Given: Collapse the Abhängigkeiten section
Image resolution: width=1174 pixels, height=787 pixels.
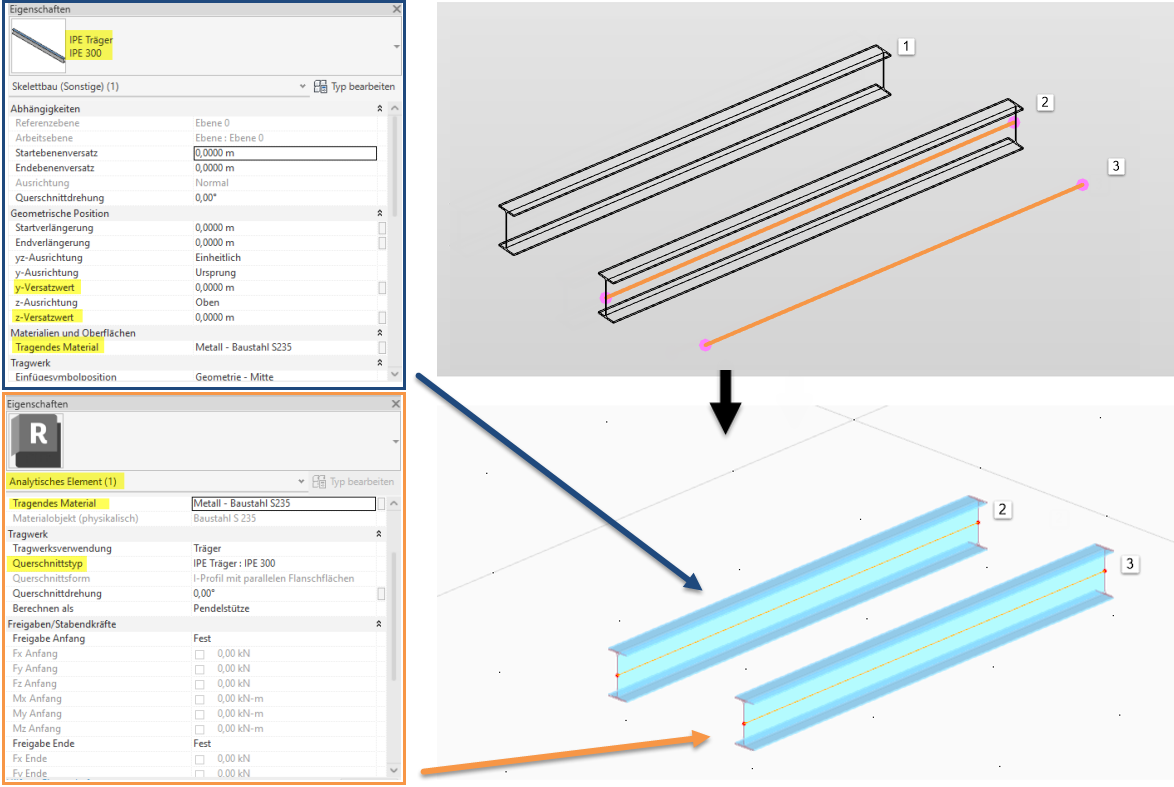Looking at the screenshot, I should 380,109.
